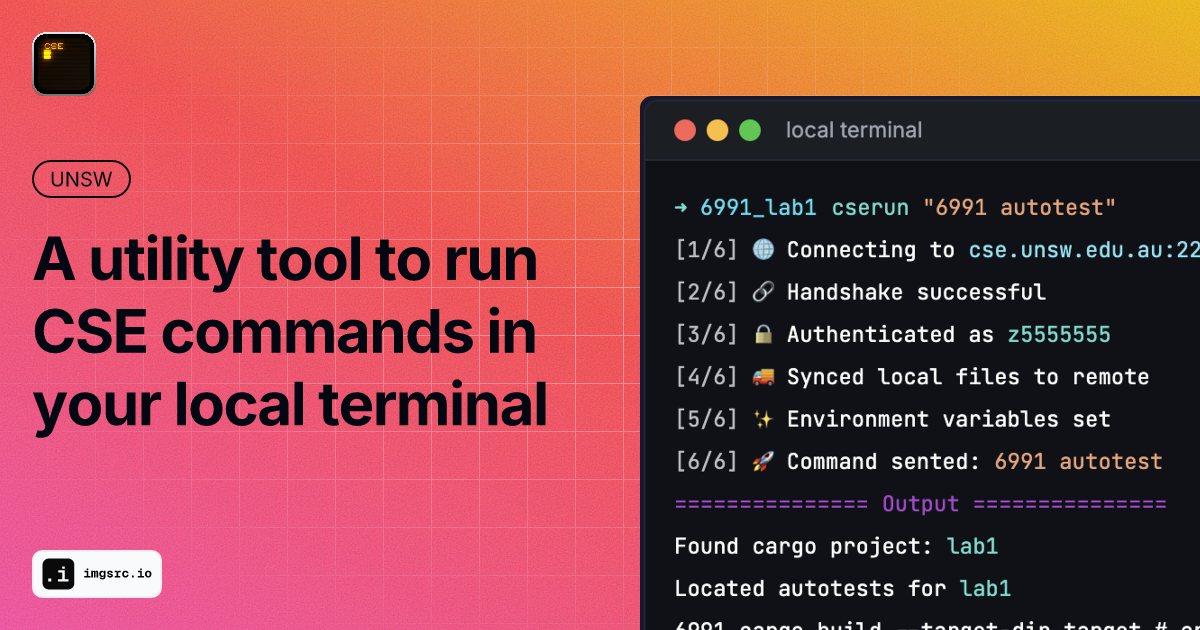Image resolution: width=1200 pixels, height=630 pixels.
Task: Click the chain-link icon beside Handshake successful
Action: [762, 291]
